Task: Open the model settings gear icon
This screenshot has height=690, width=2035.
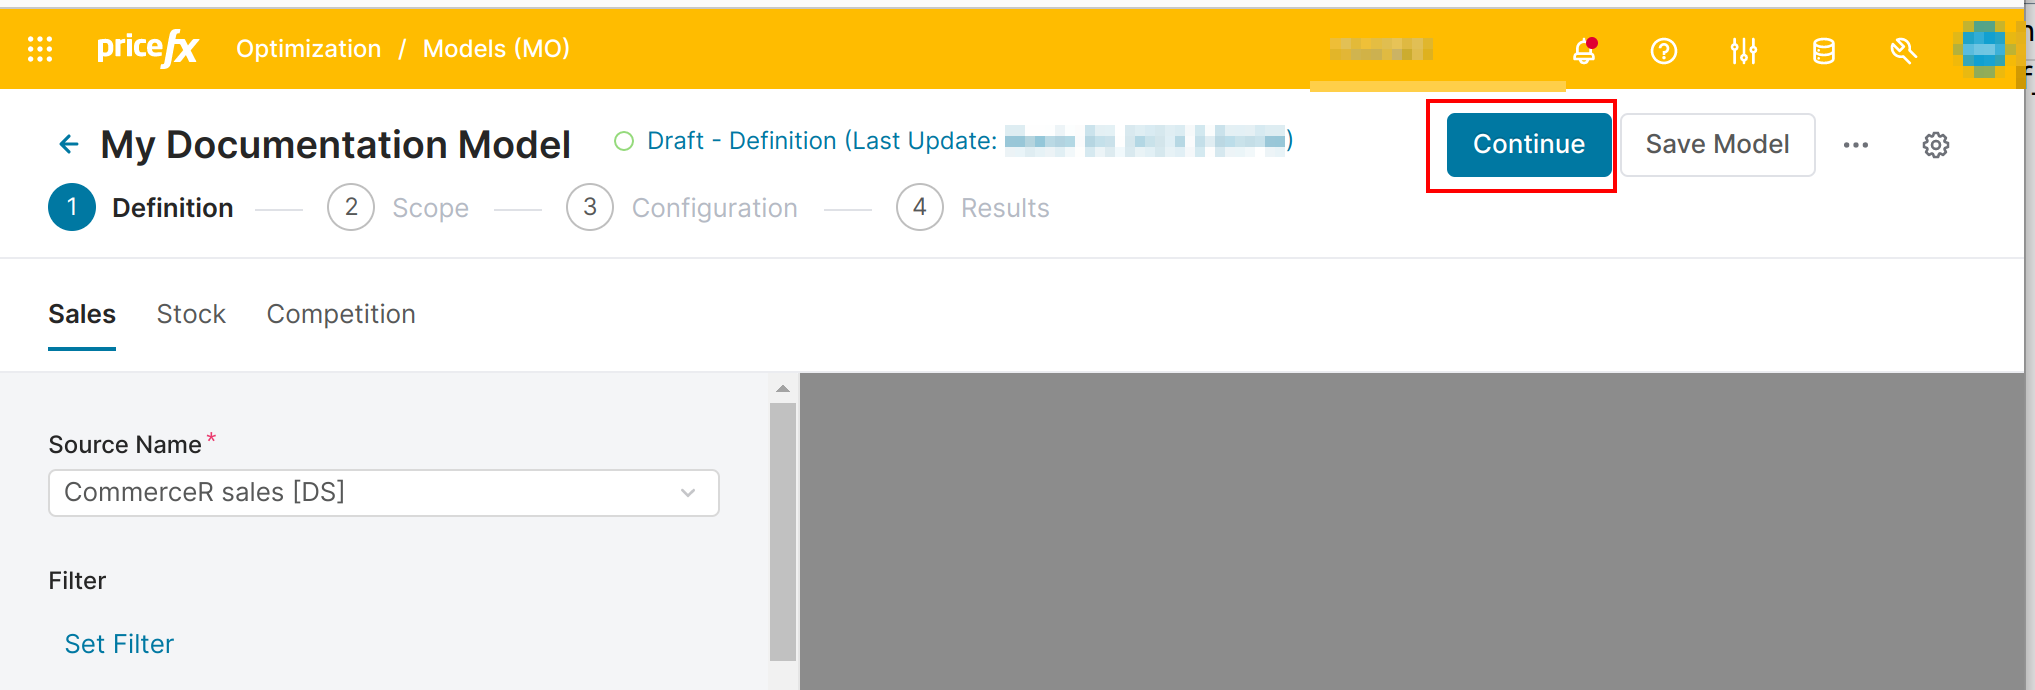Action: 1936,145
